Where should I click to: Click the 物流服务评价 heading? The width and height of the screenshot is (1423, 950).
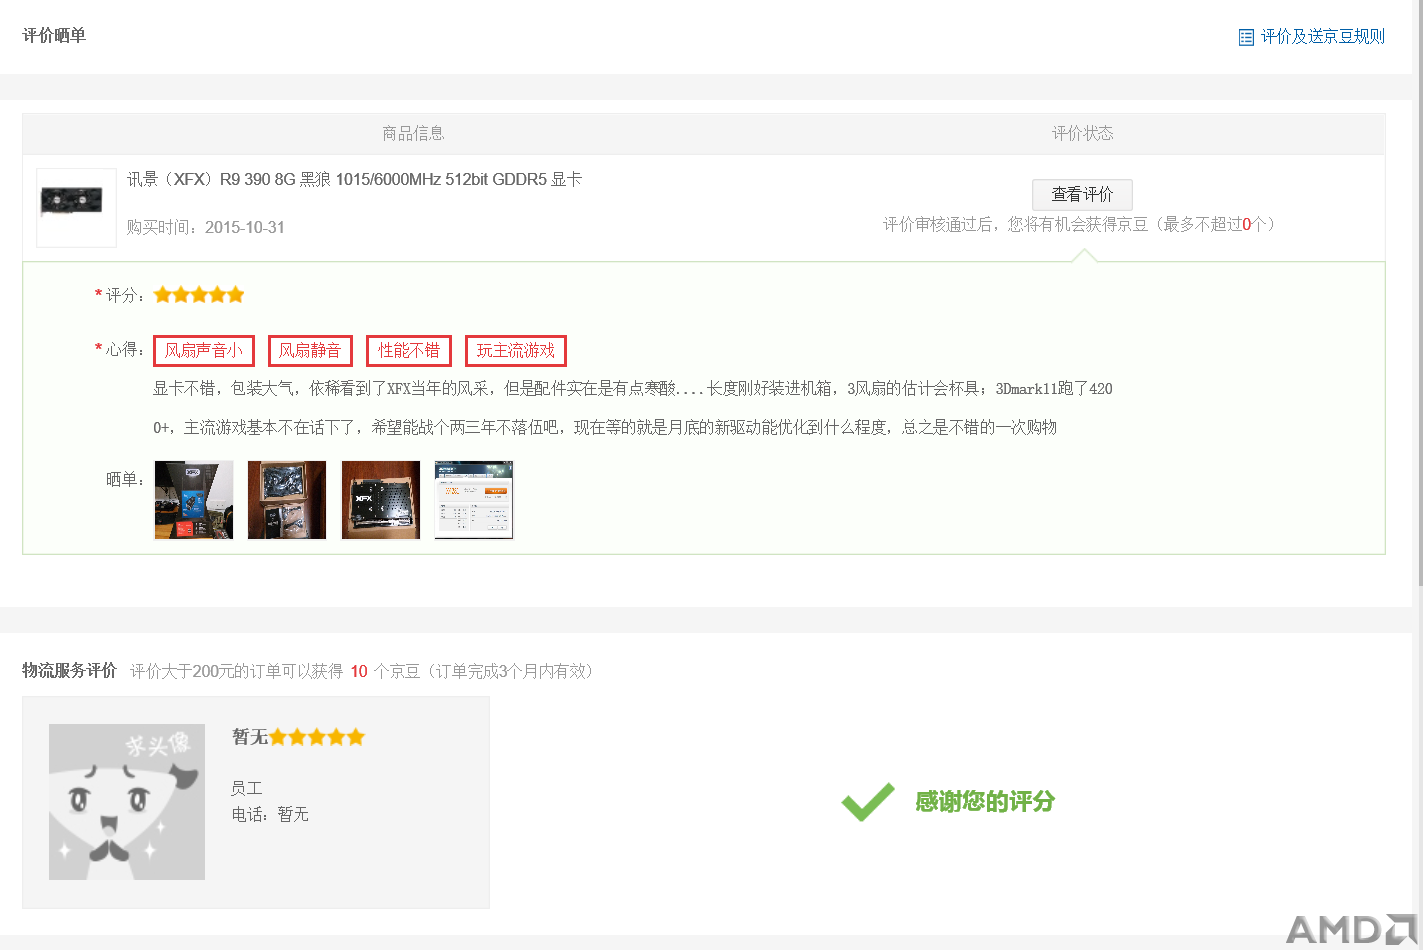pyautogui.click(x=70, y=671)
